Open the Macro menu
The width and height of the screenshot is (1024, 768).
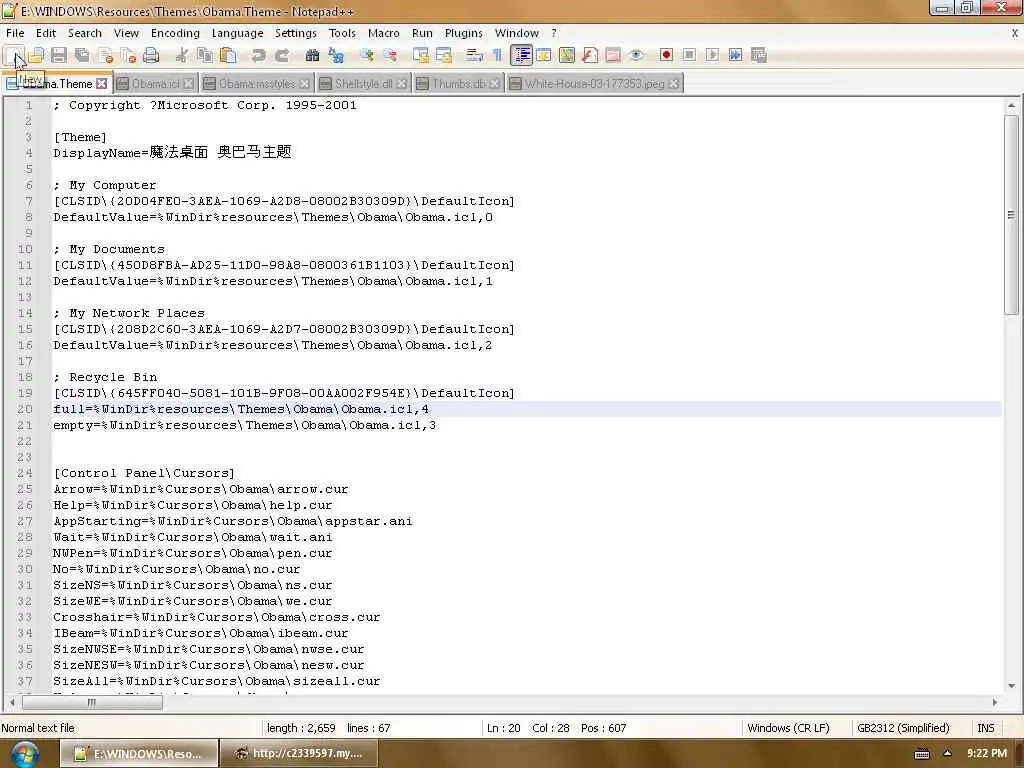tap(383, 33)
